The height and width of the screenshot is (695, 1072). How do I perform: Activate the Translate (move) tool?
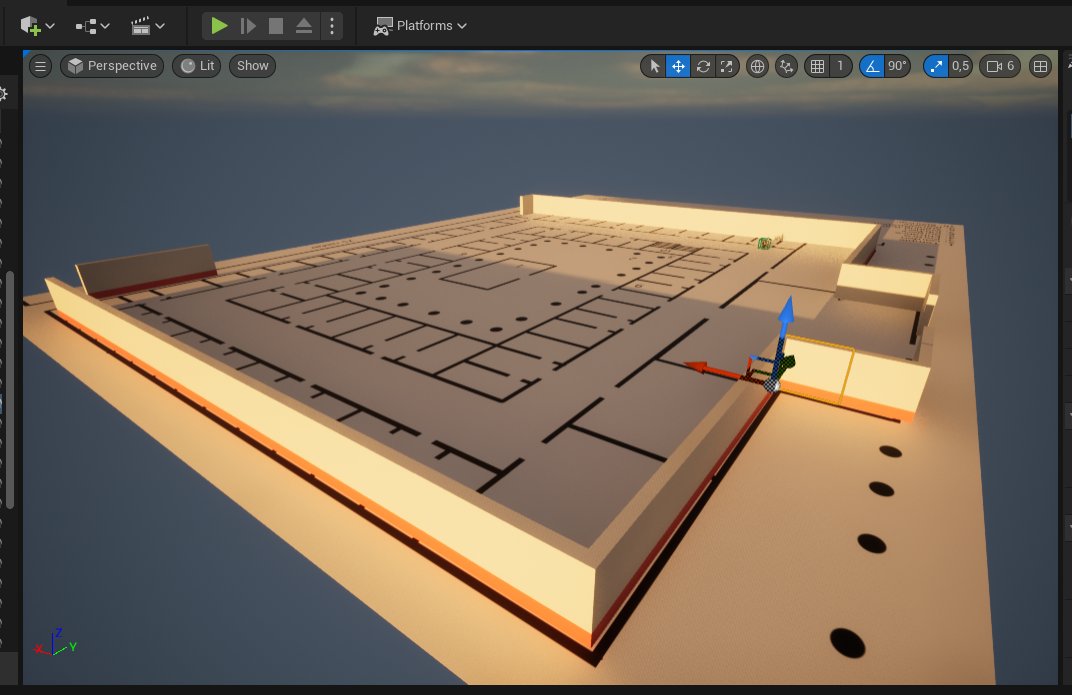tap(678, 66)
